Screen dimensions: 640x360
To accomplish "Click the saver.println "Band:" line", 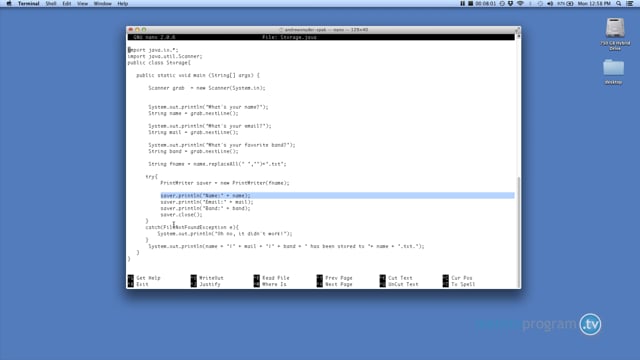I will click(205, 208).
